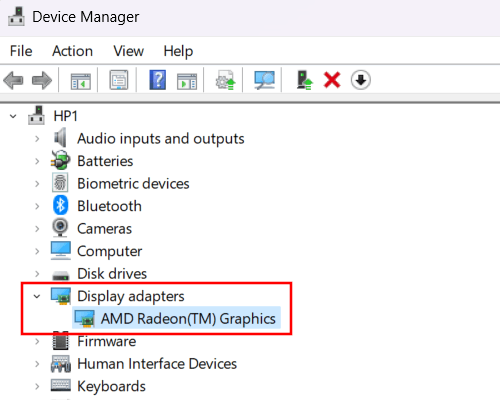500x400 pixels.
Task: Click the Biometric devices fingerprint icon
Action: (60, 183)
